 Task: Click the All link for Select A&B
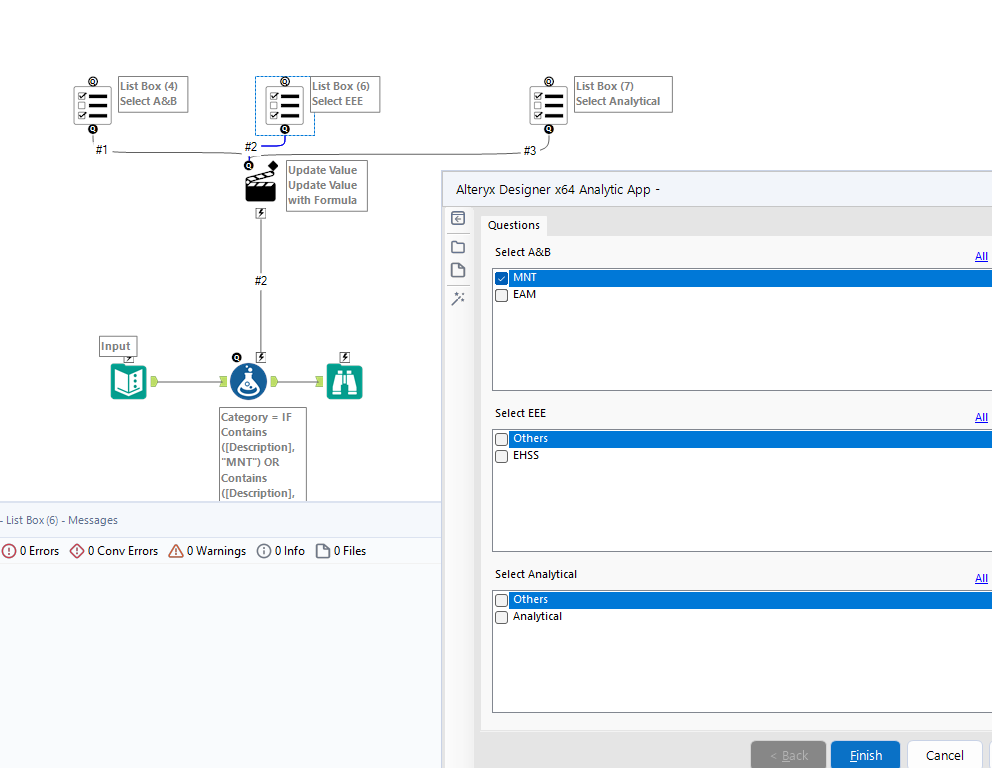(981, 256)
